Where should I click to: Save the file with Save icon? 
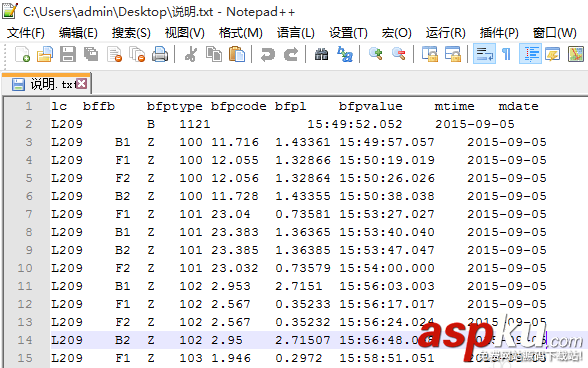(x=68, y=54)
